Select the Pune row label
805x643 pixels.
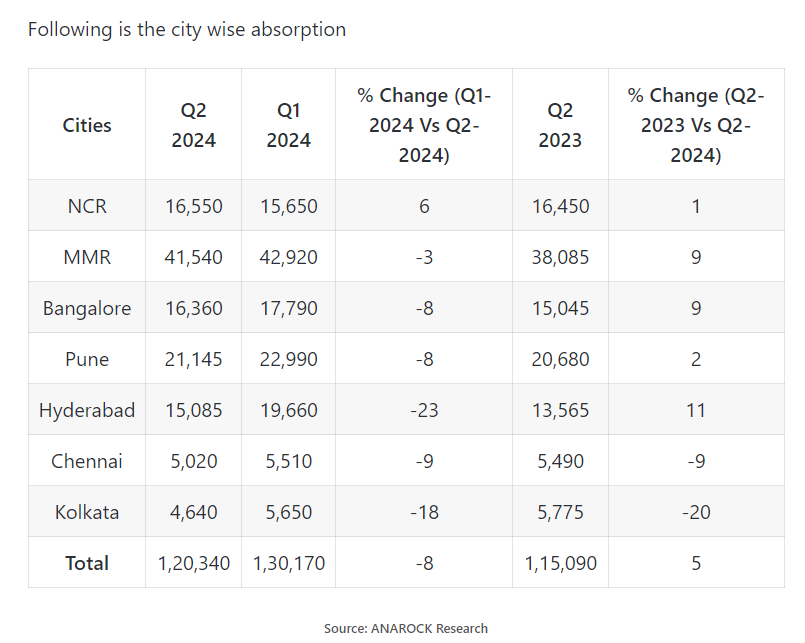click(x=87, y=359)
